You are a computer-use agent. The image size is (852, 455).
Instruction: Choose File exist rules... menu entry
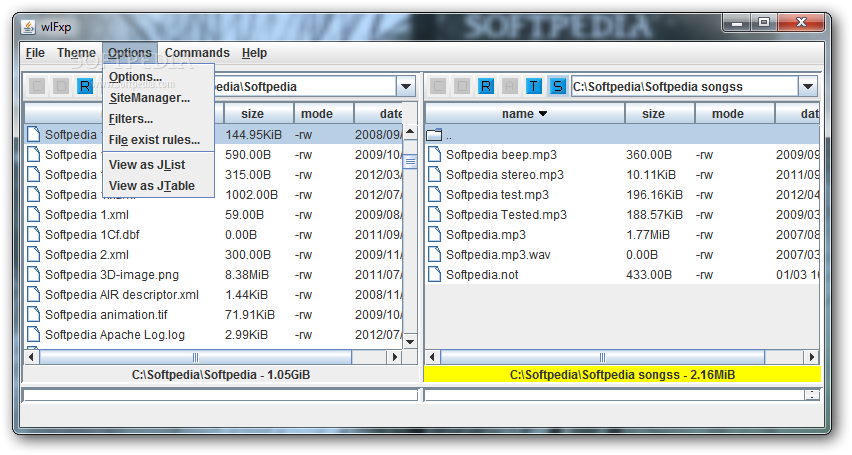coord(159,140)
